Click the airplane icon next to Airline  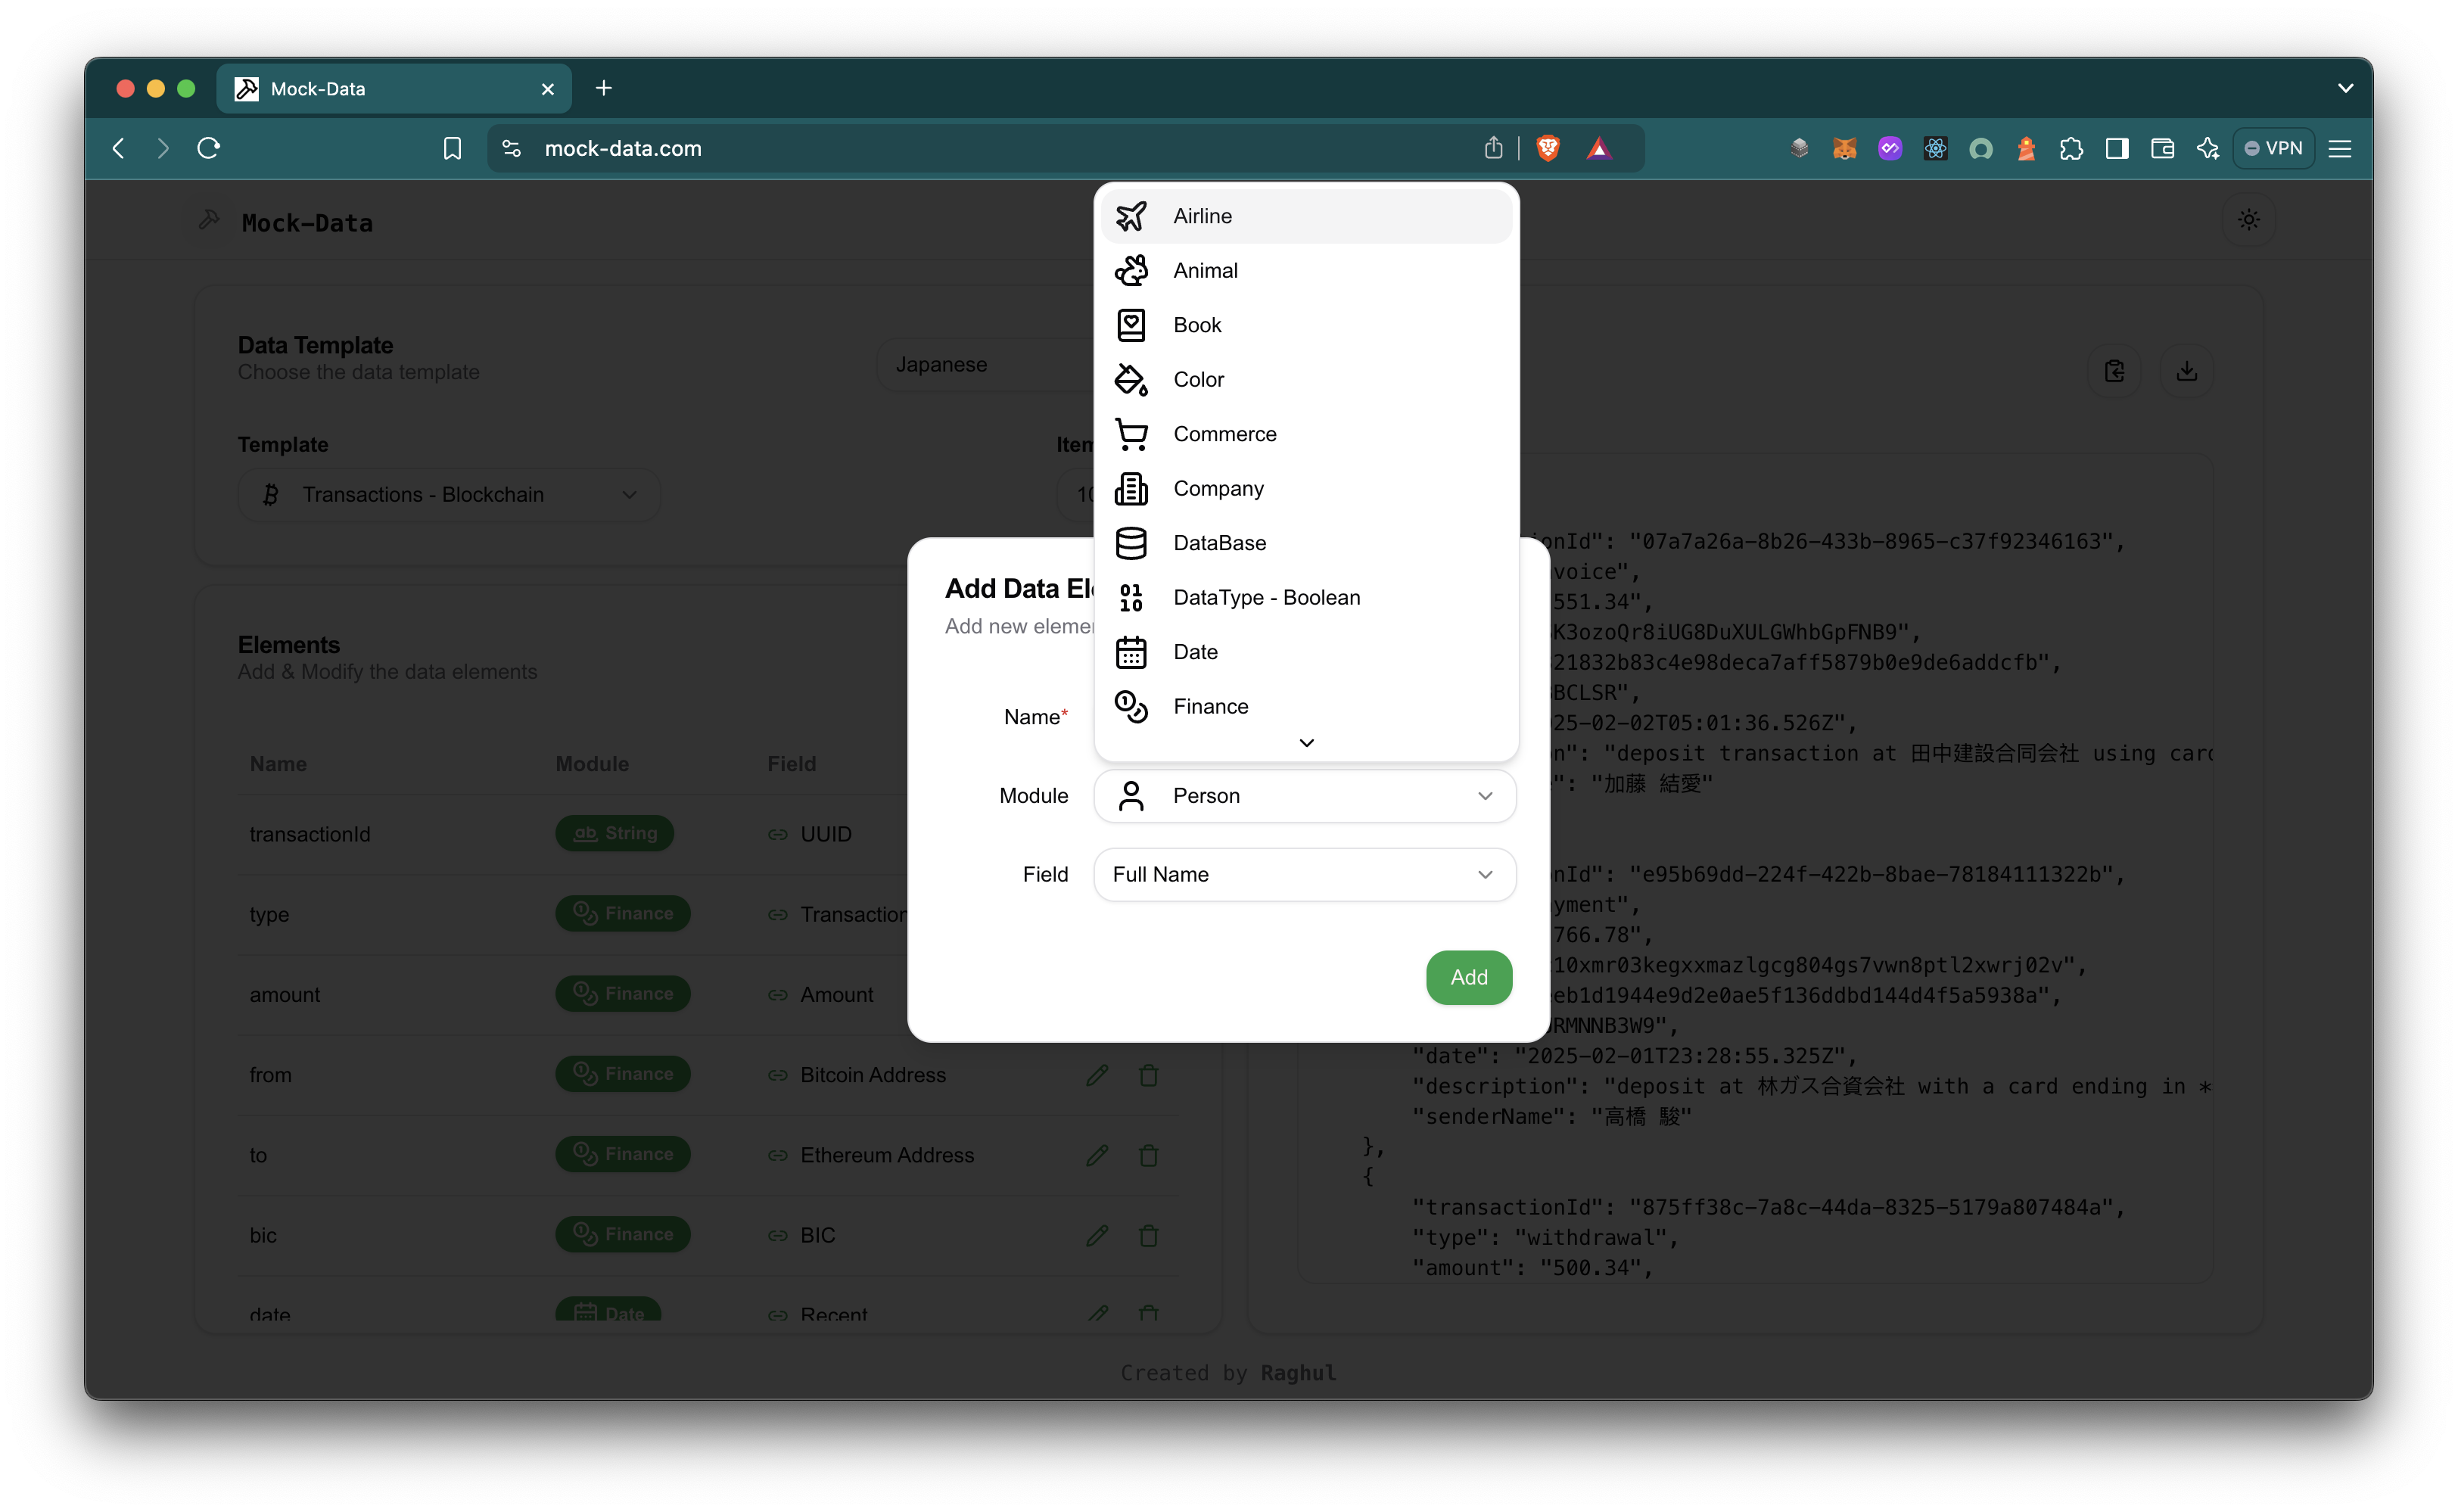1131,216
